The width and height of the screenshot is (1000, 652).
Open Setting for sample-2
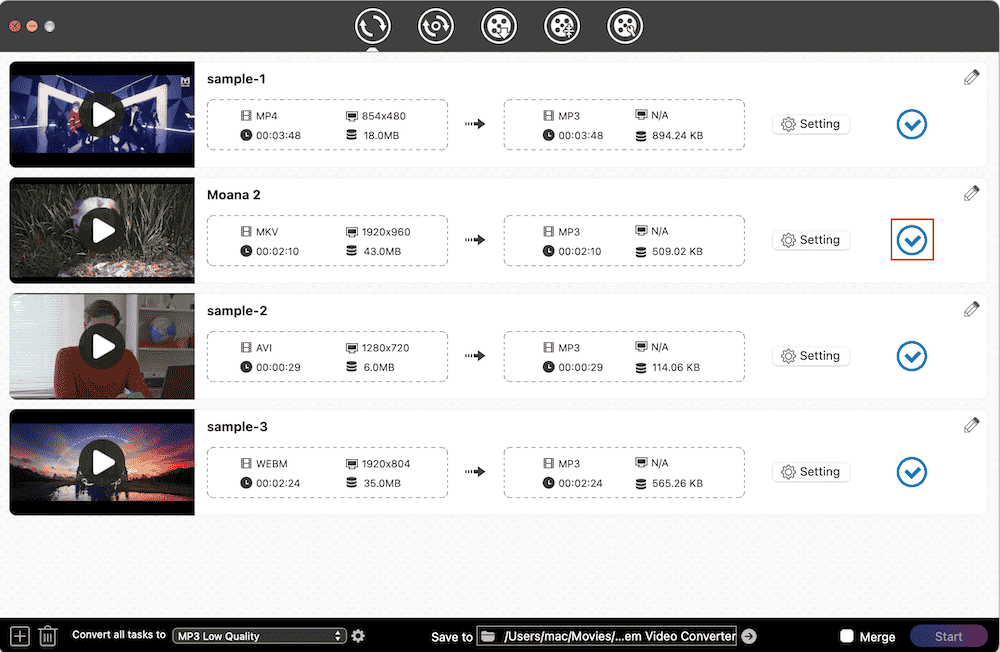coord(811,356)
